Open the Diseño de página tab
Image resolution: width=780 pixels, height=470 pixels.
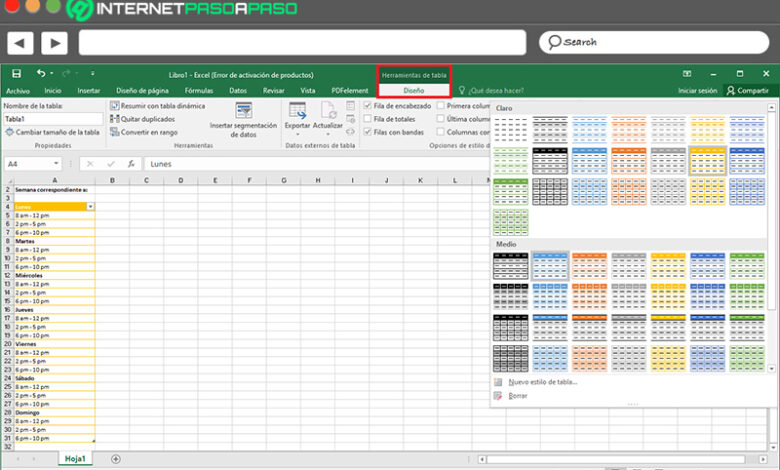142,91
